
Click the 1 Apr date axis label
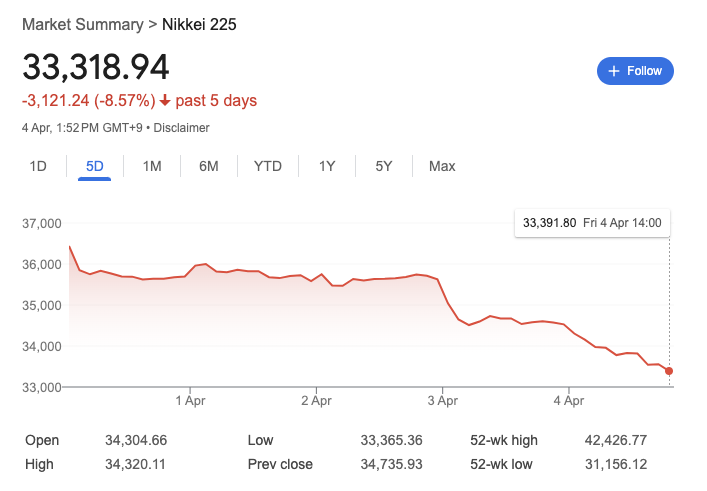point(189,401)
